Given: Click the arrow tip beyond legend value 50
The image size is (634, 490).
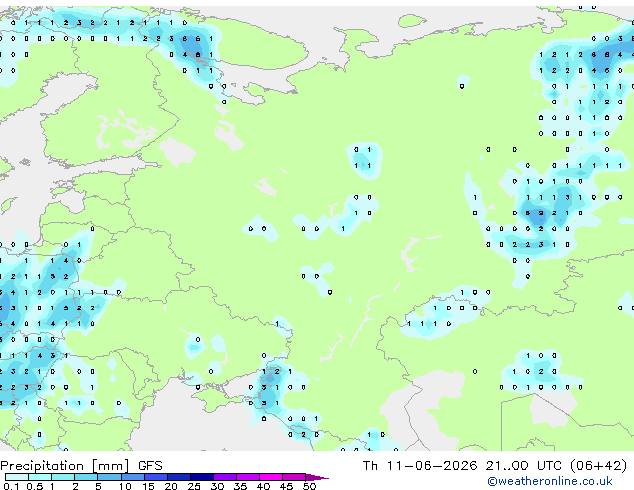Looking at the screenshot, I should [317, 477].
